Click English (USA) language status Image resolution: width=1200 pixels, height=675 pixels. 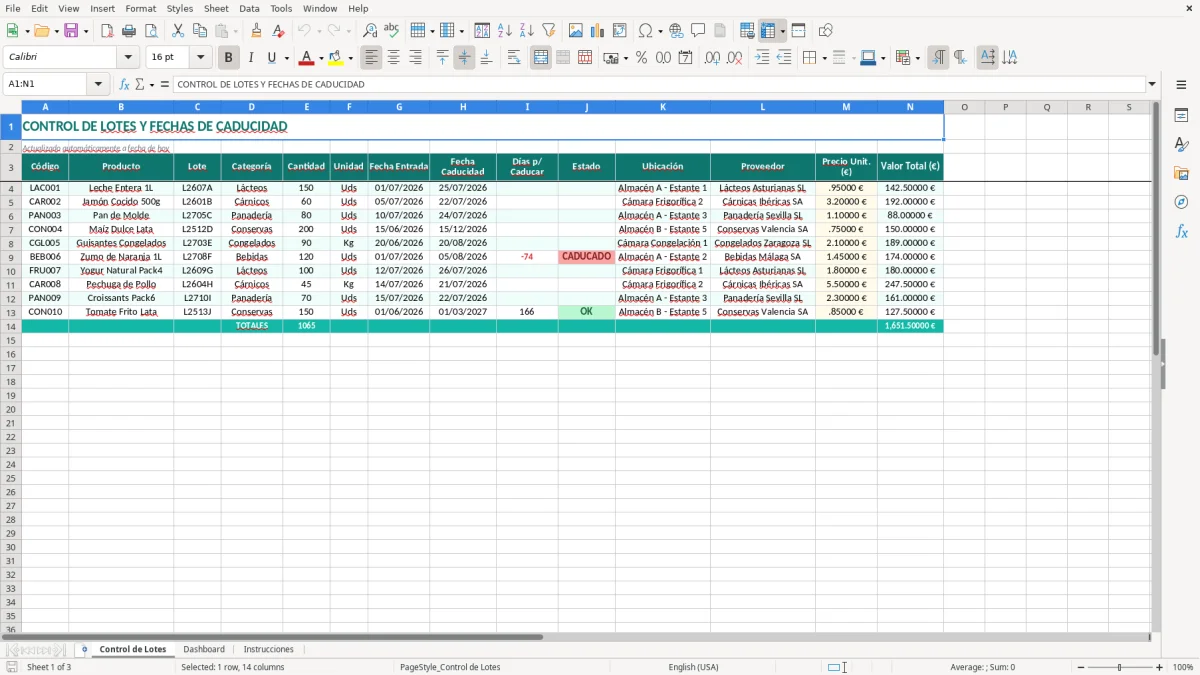click(693, 667)
